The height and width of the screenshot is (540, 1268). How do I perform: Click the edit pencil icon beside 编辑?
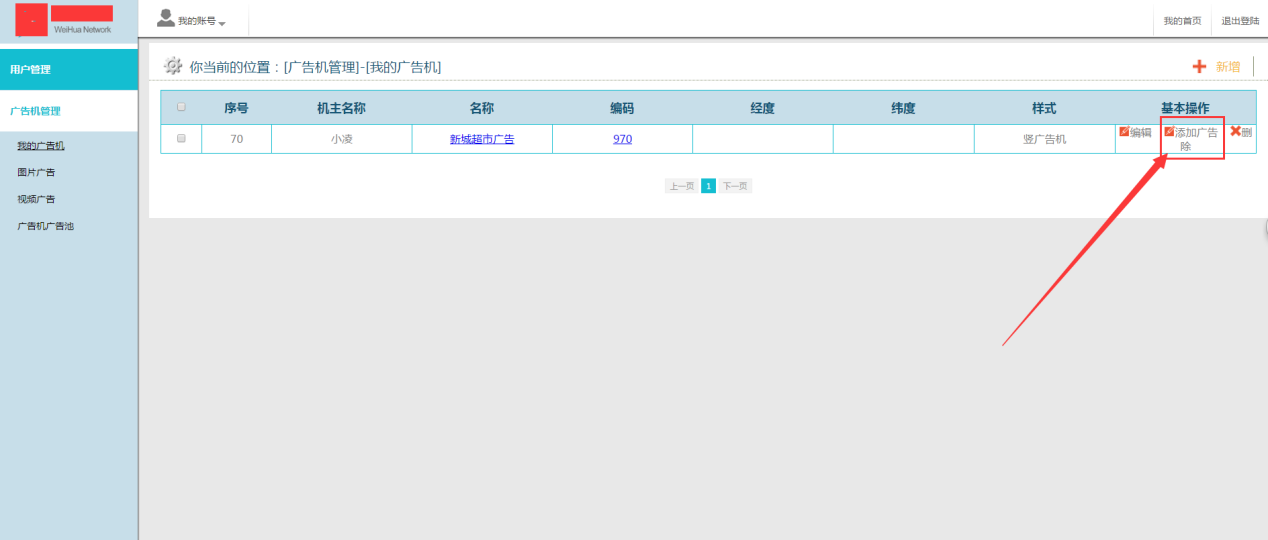pos(1124,132)
